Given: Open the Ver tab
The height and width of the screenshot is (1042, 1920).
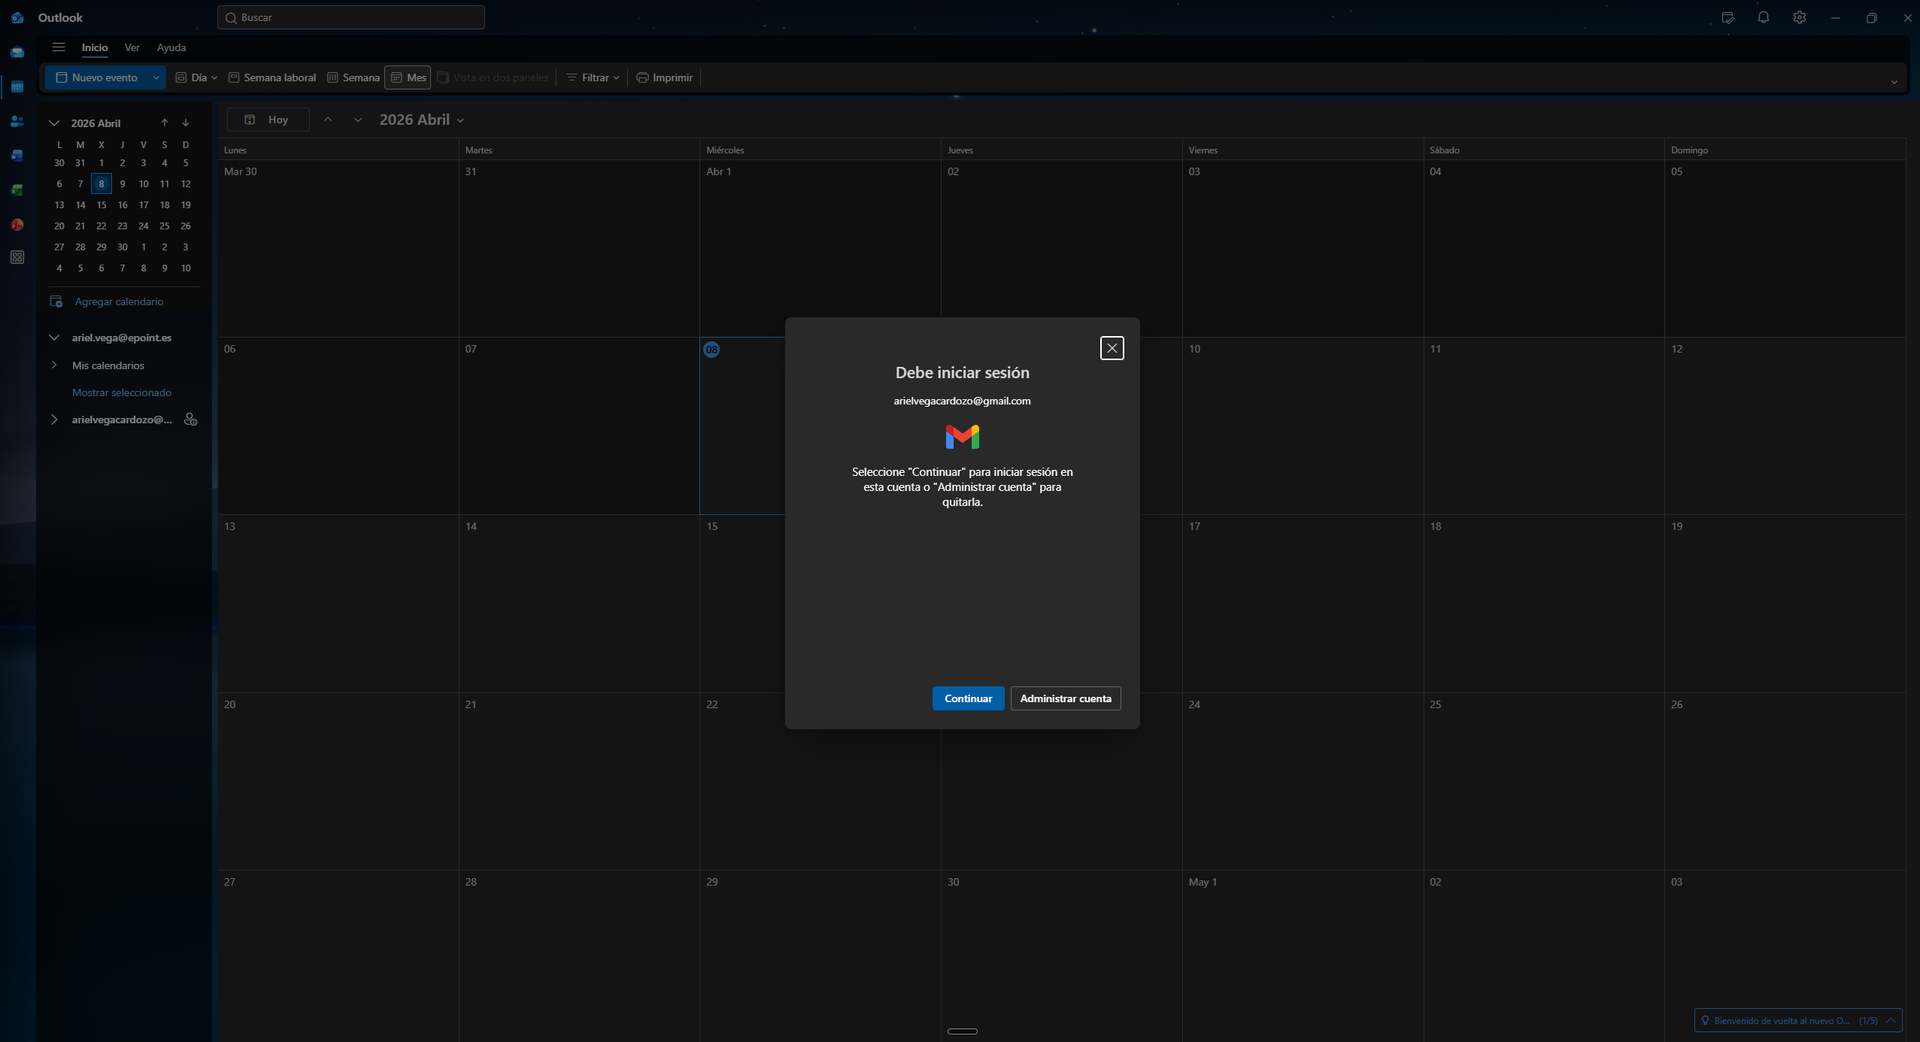Looking at the screenshot, I should pyautogui.click(x=132, y=48).
